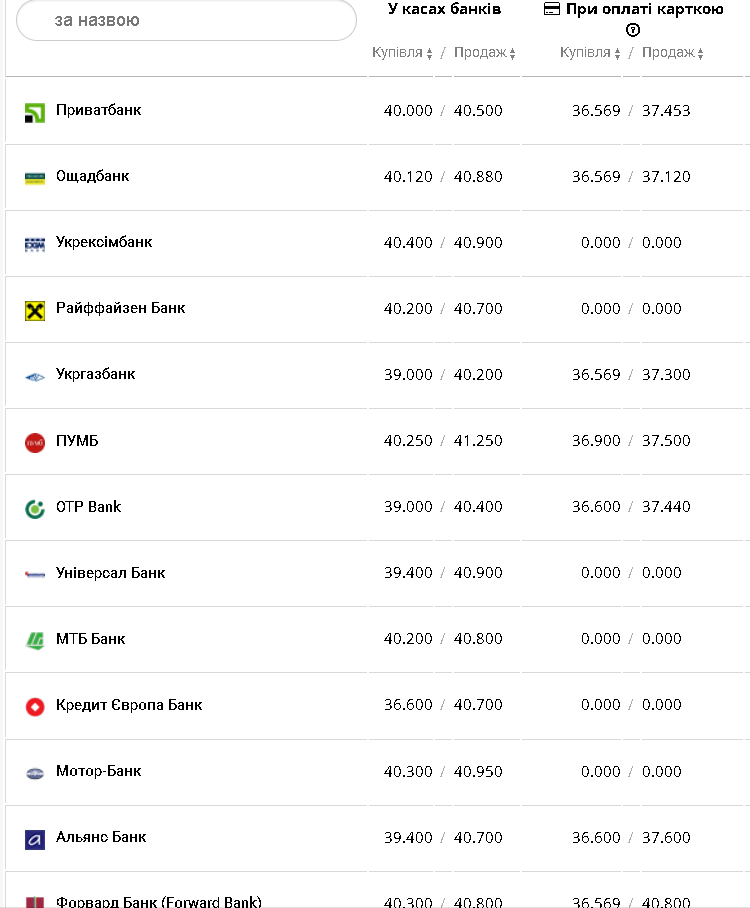Click the Альянс Банк logo icon
Image resolution: width=750 pixels, height=908 pixels.
tap(35, 838)
